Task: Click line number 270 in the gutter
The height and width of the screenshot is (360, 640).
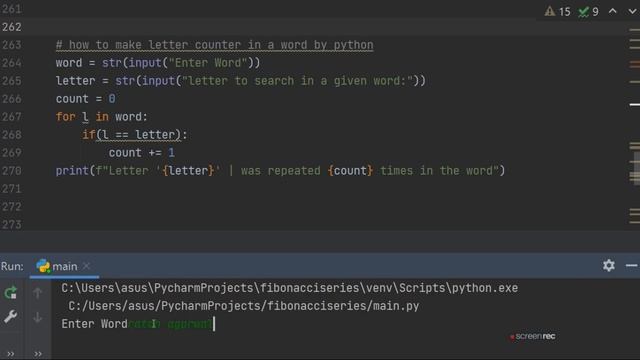Action: (12, 171)
